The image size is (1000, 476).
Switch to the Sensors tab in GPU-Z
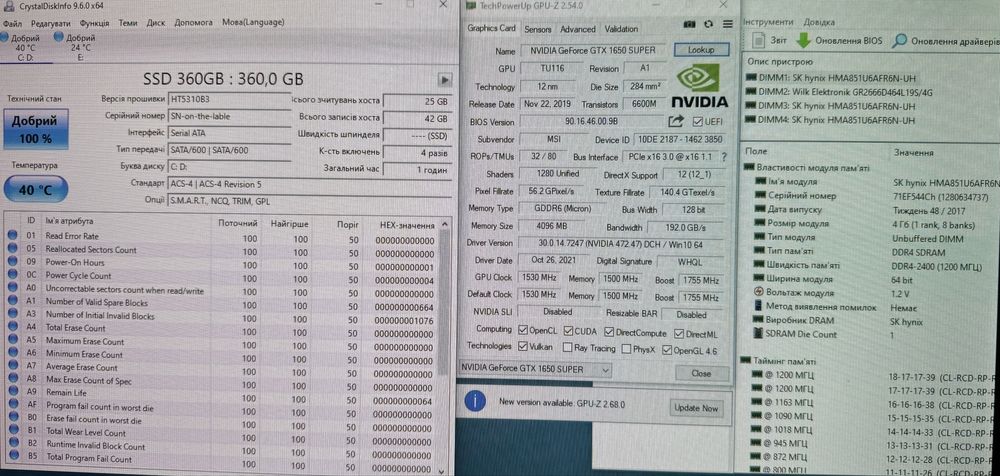click(x=538, y=29)
